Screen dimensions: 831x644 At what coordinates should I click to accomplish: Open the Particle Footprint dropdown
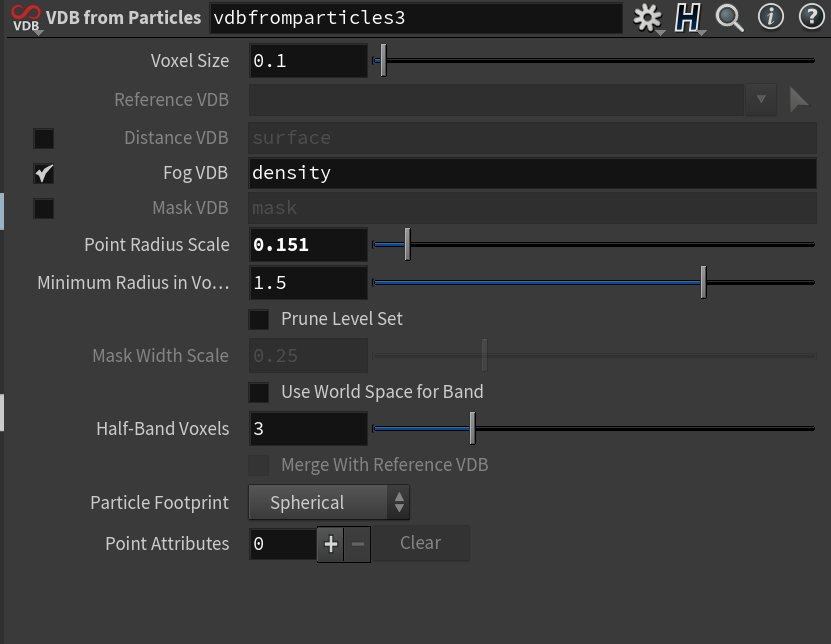[329, 502]
